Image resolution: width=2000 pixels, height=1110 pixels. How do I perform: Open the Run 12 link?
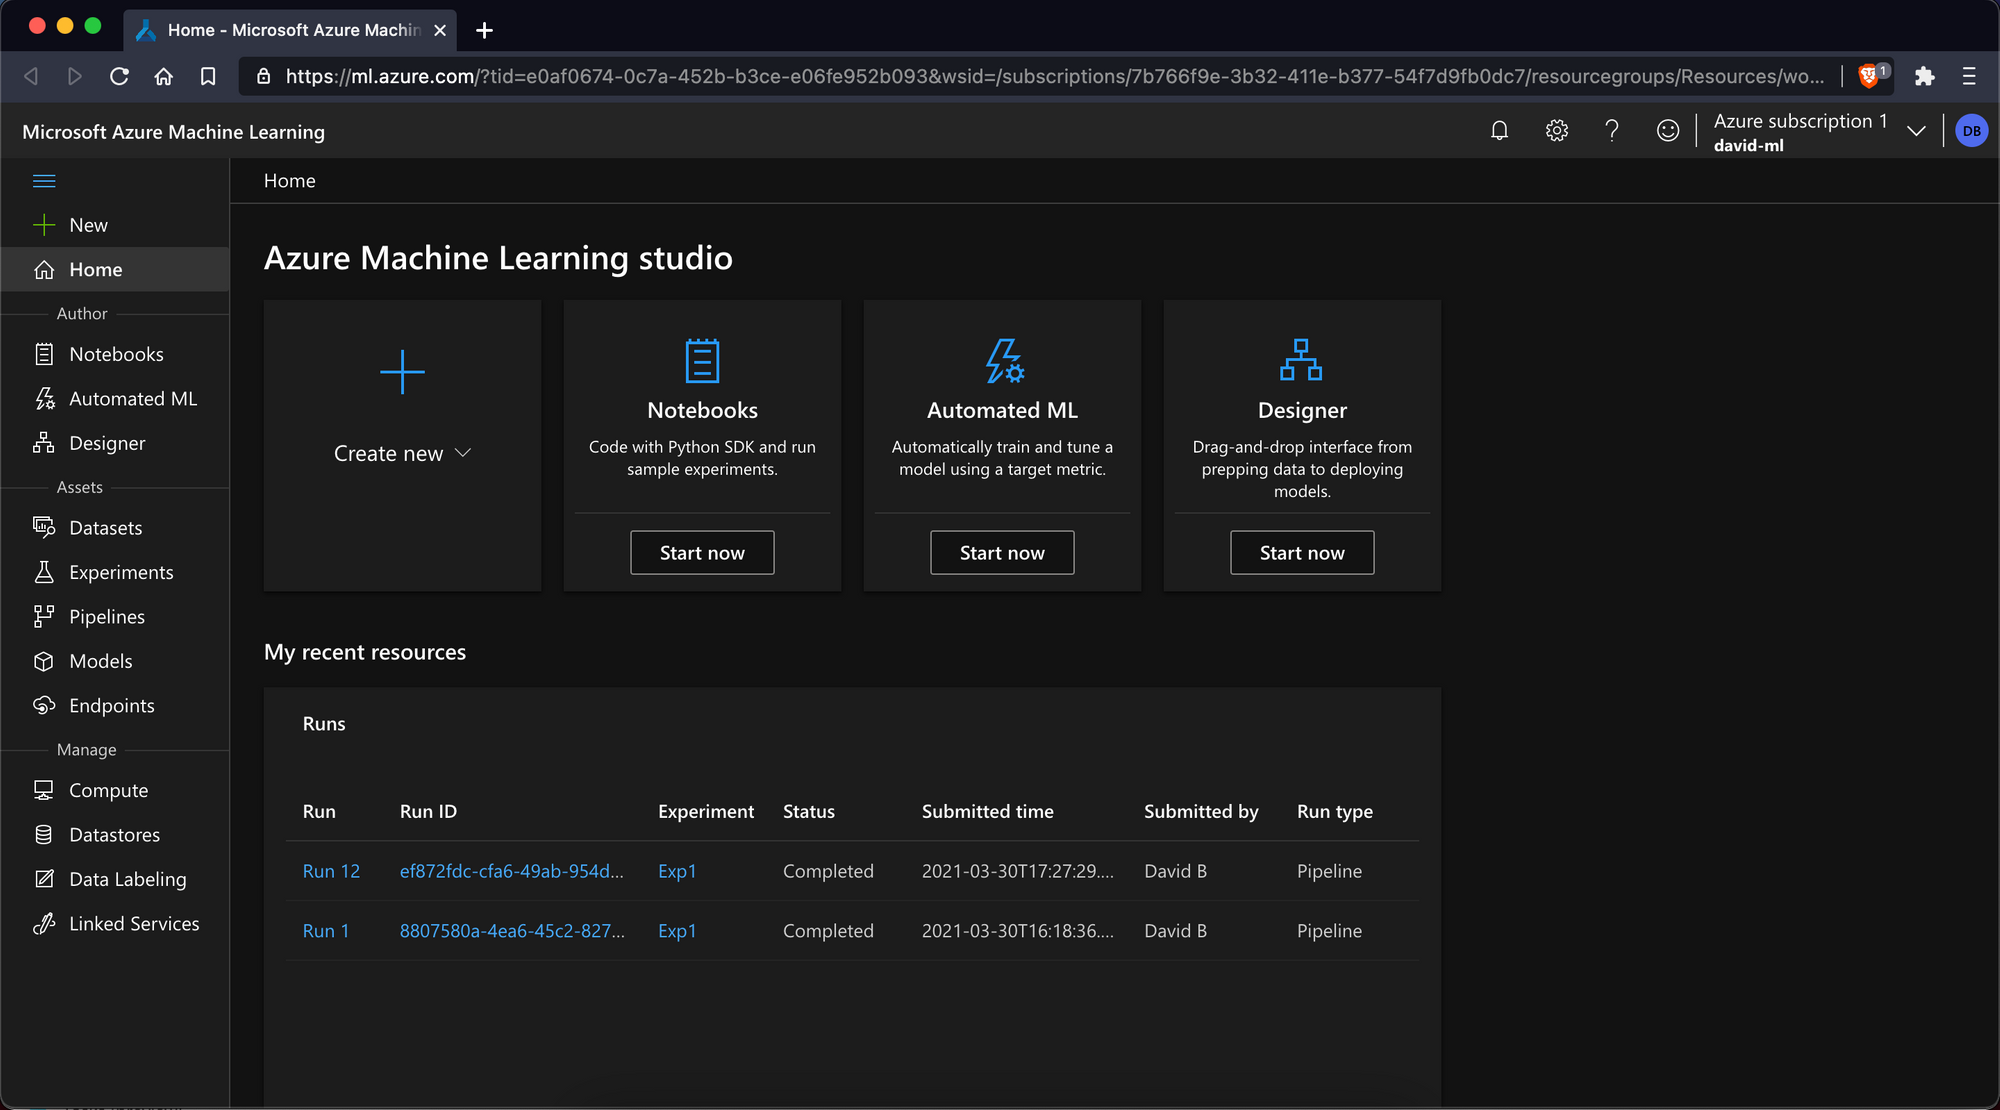click(x=331, y=871)
